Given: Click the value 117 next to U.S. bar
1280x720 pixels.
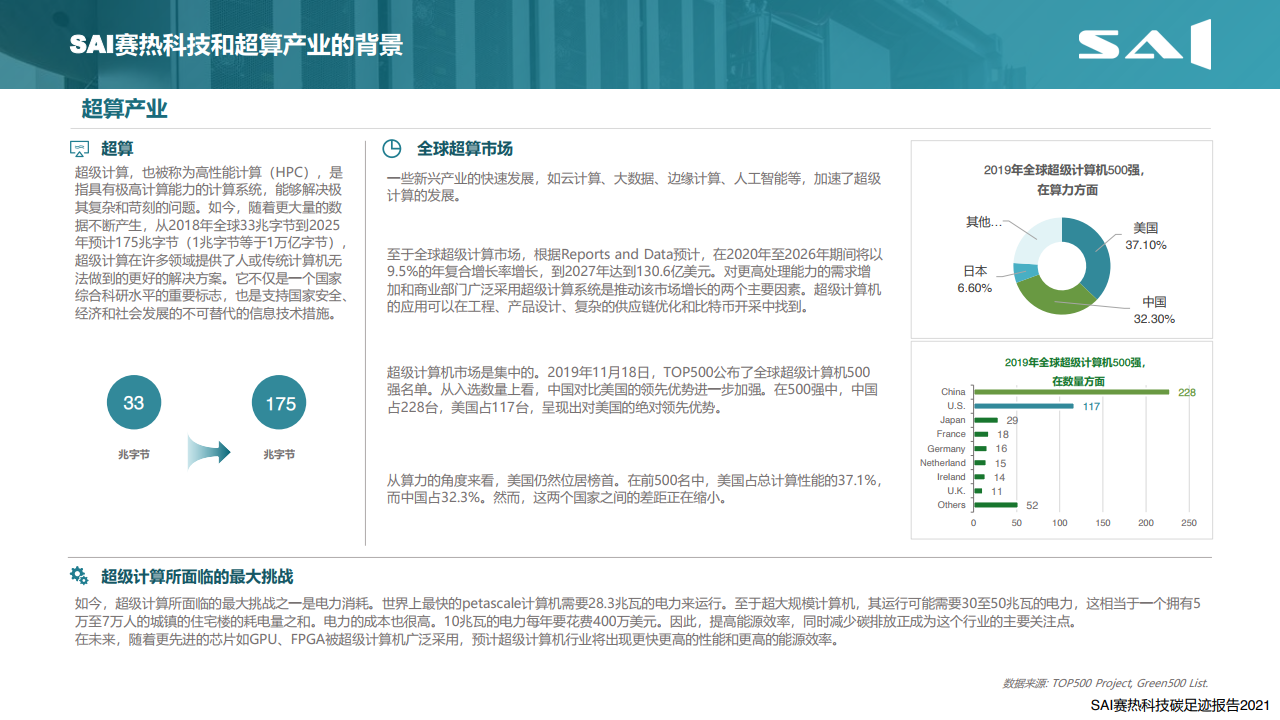Looking at the screenshot, I should tap(1091, 406).
